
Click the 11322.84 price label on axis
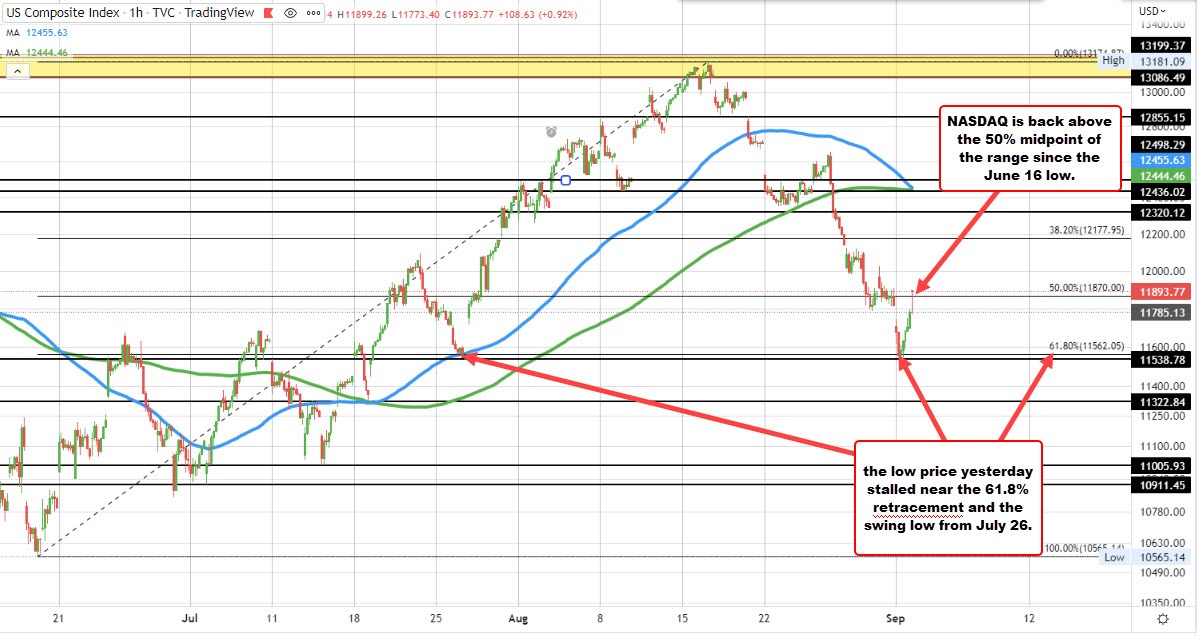tap(1162, 402)
